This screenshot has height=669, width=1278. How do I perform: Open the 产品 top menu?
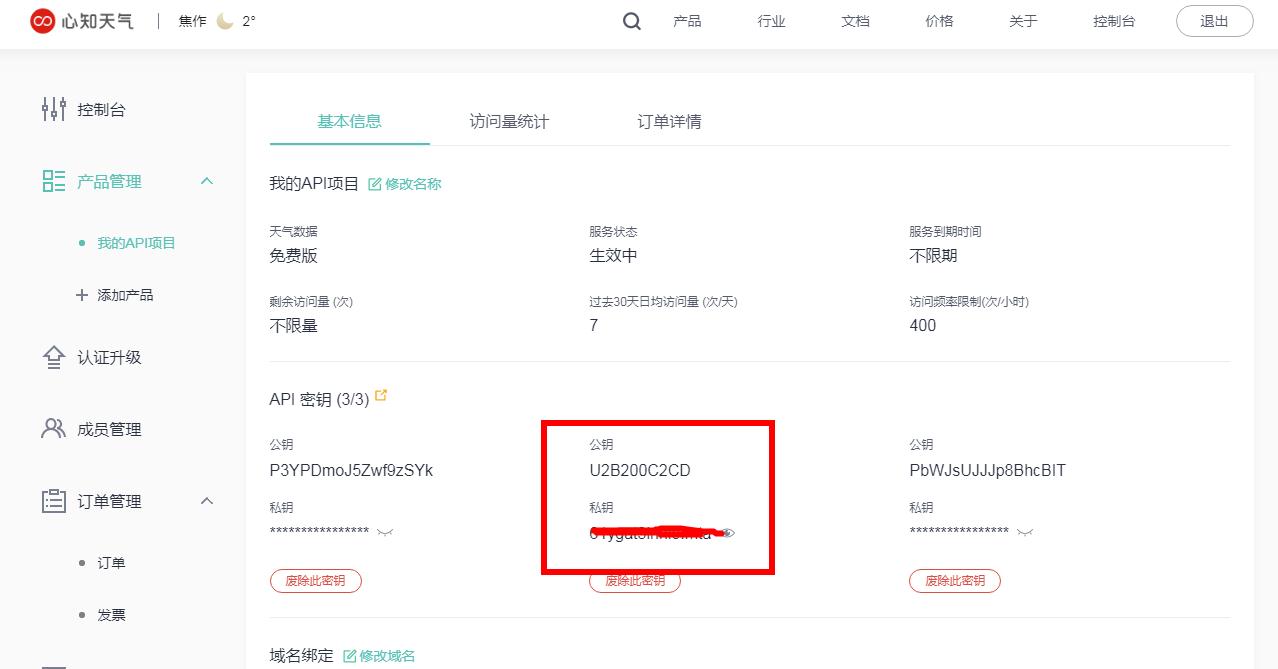point(687,21)
